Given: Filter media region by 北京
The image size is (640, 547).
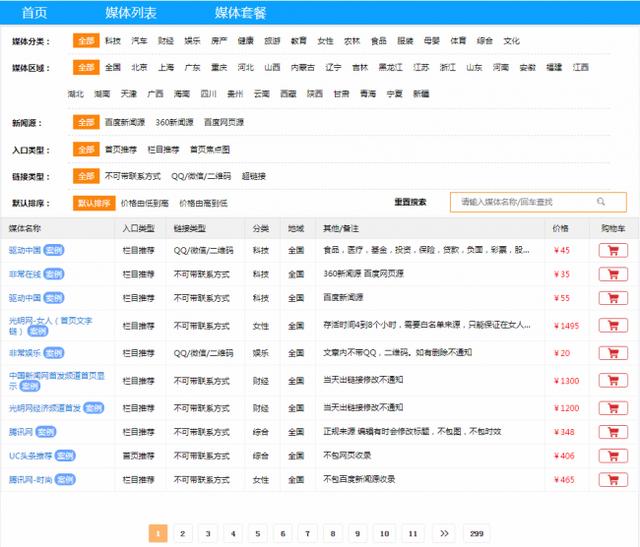Looking at the screenshot, I should click(x=139, y=67).
